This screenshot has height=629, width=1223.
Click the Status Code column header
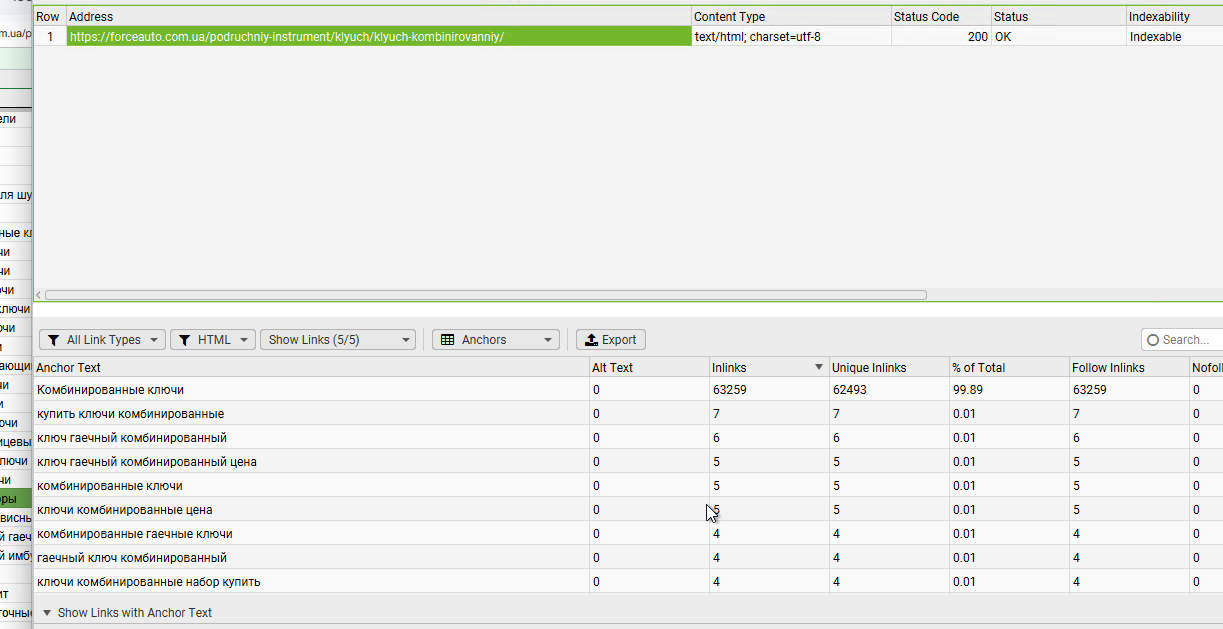941,17
